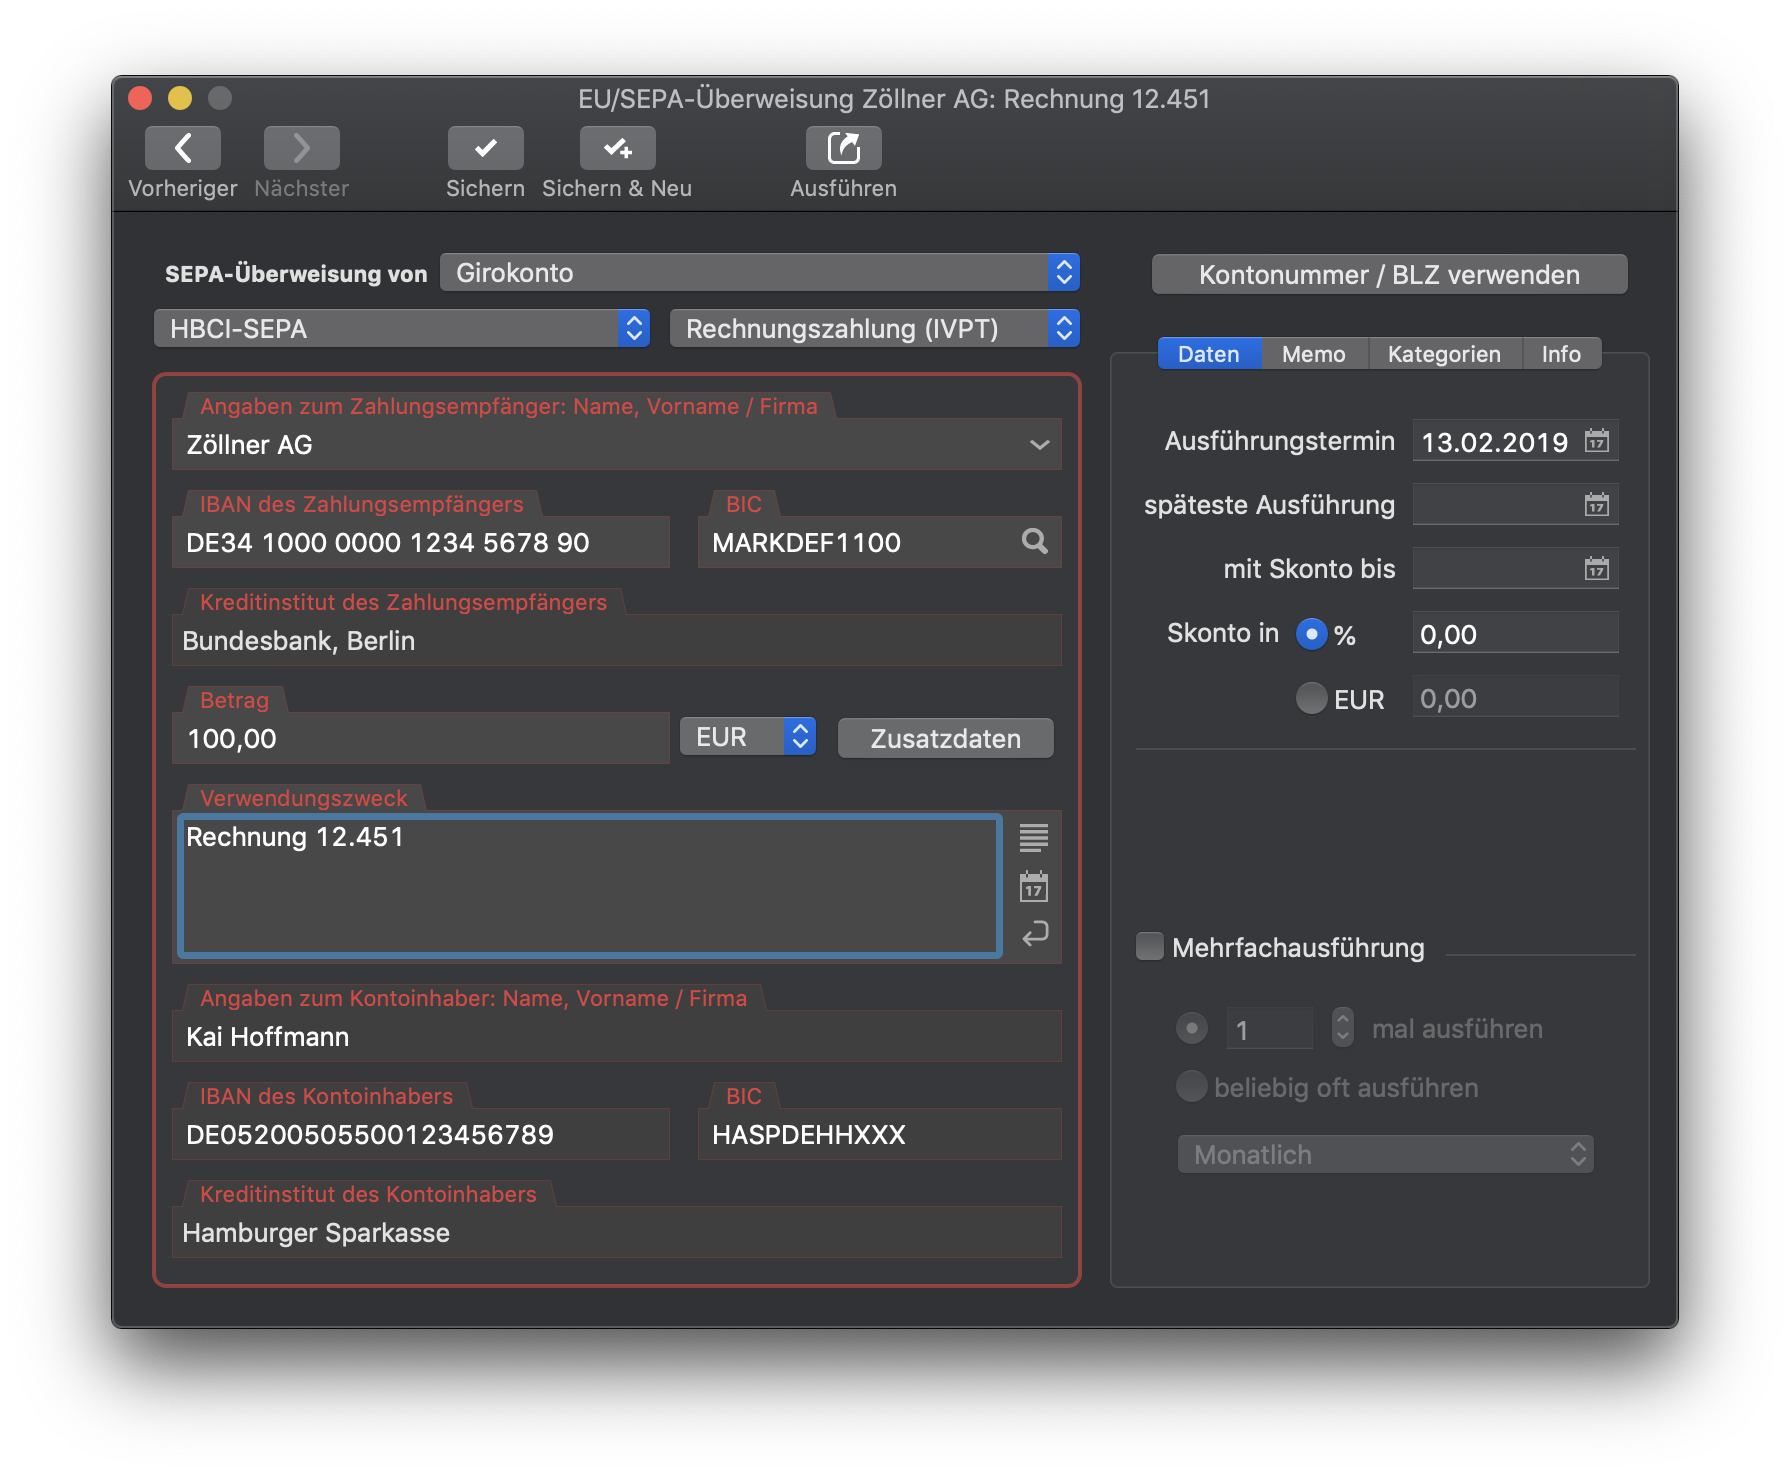Click the Zusatzdaten button
1790x1476 pixels.
pyautogui.click(x=945, y=738)
